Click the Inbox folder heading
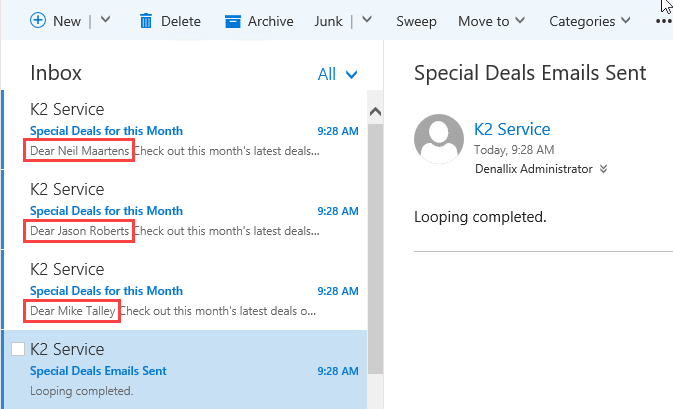Viewport: 673px width, 409px height. point(56,73)
